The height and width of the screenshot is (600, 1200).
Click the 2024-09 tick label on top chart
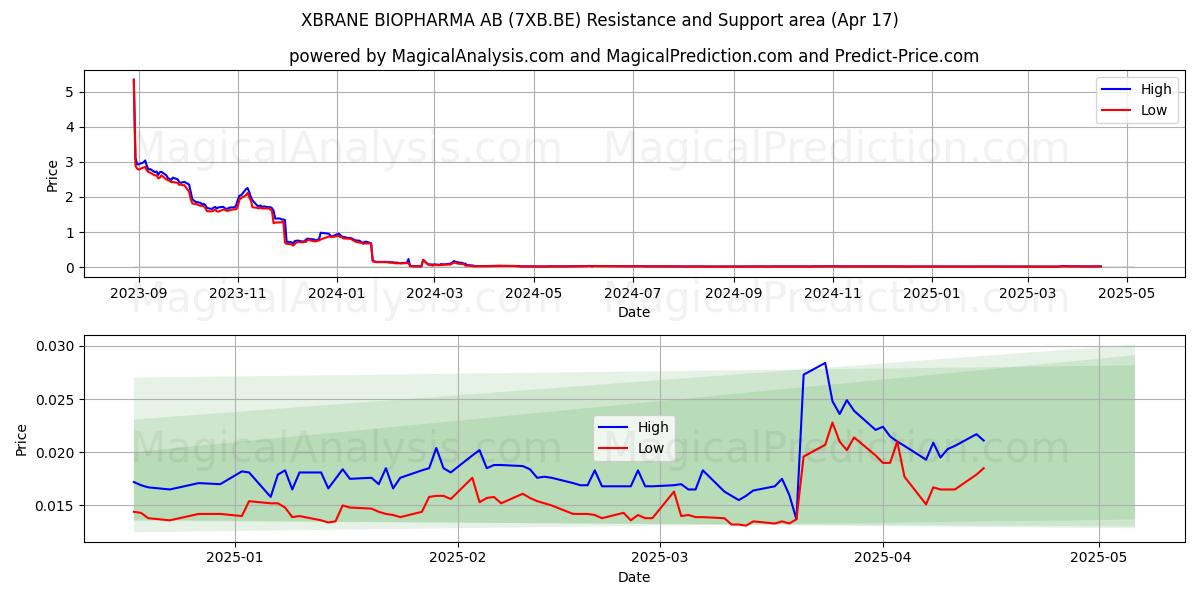(x=733, y=293)
